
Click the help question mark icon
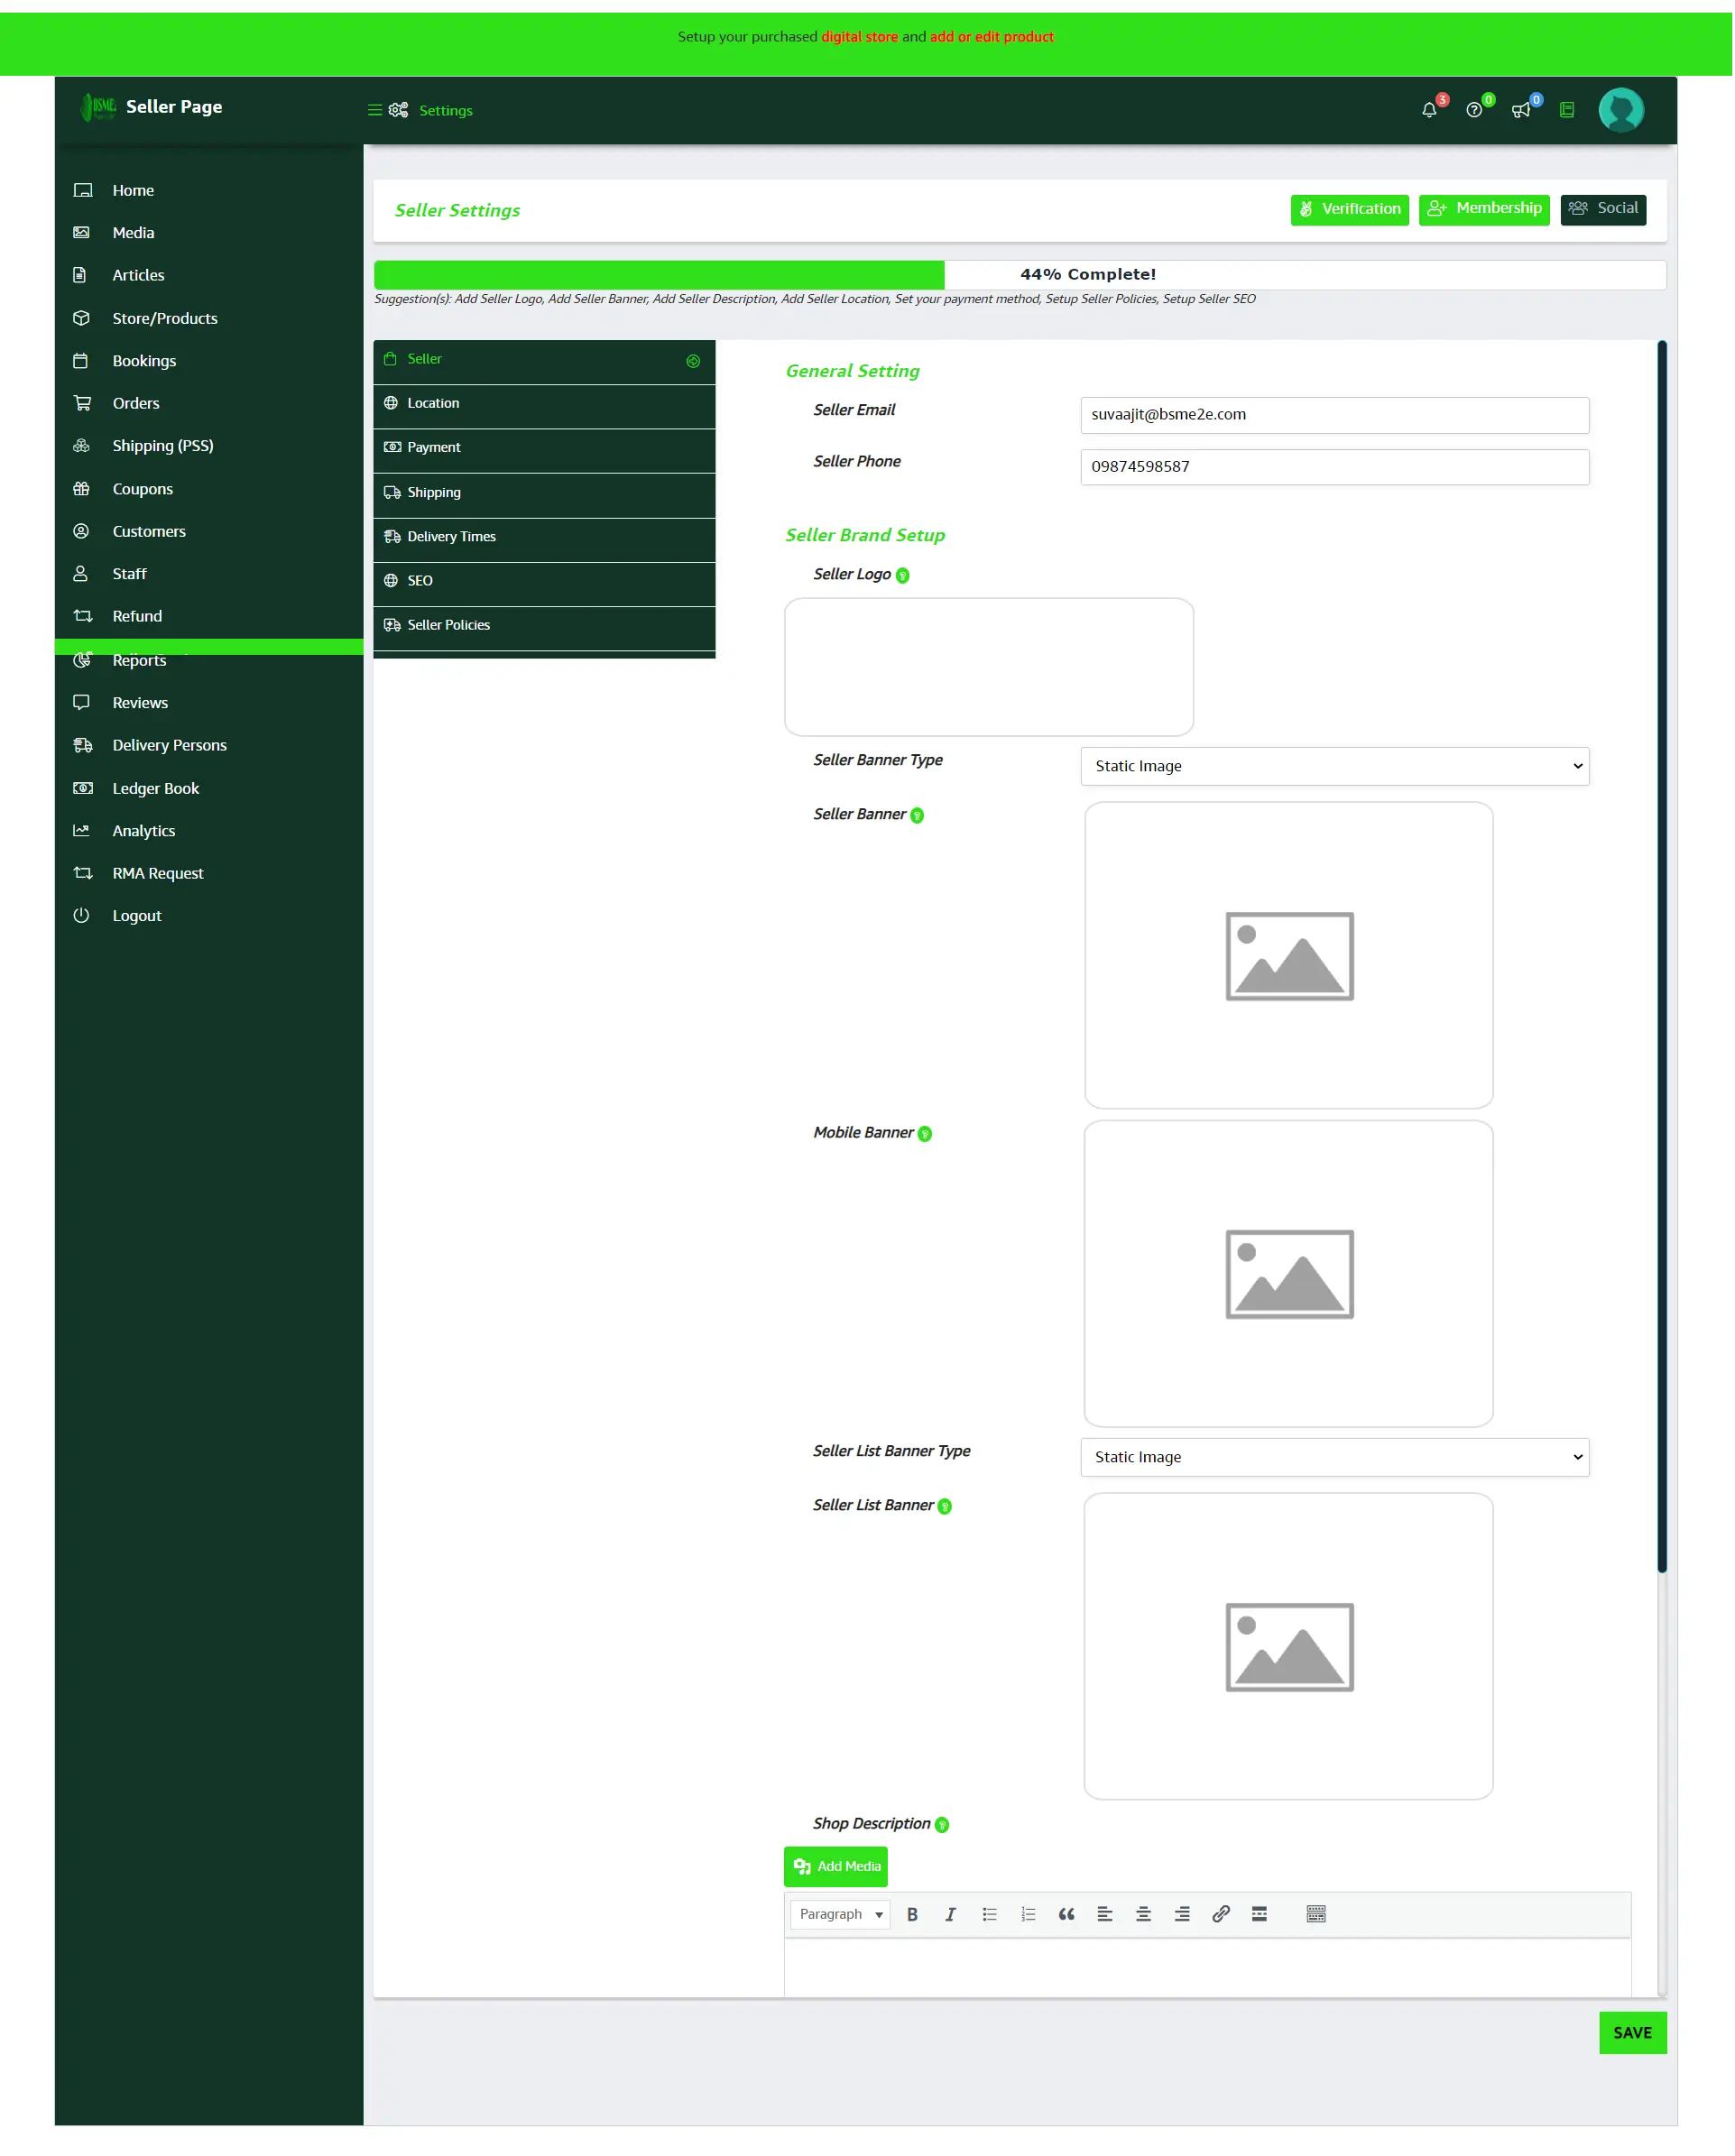click(x=1474, y=110)
